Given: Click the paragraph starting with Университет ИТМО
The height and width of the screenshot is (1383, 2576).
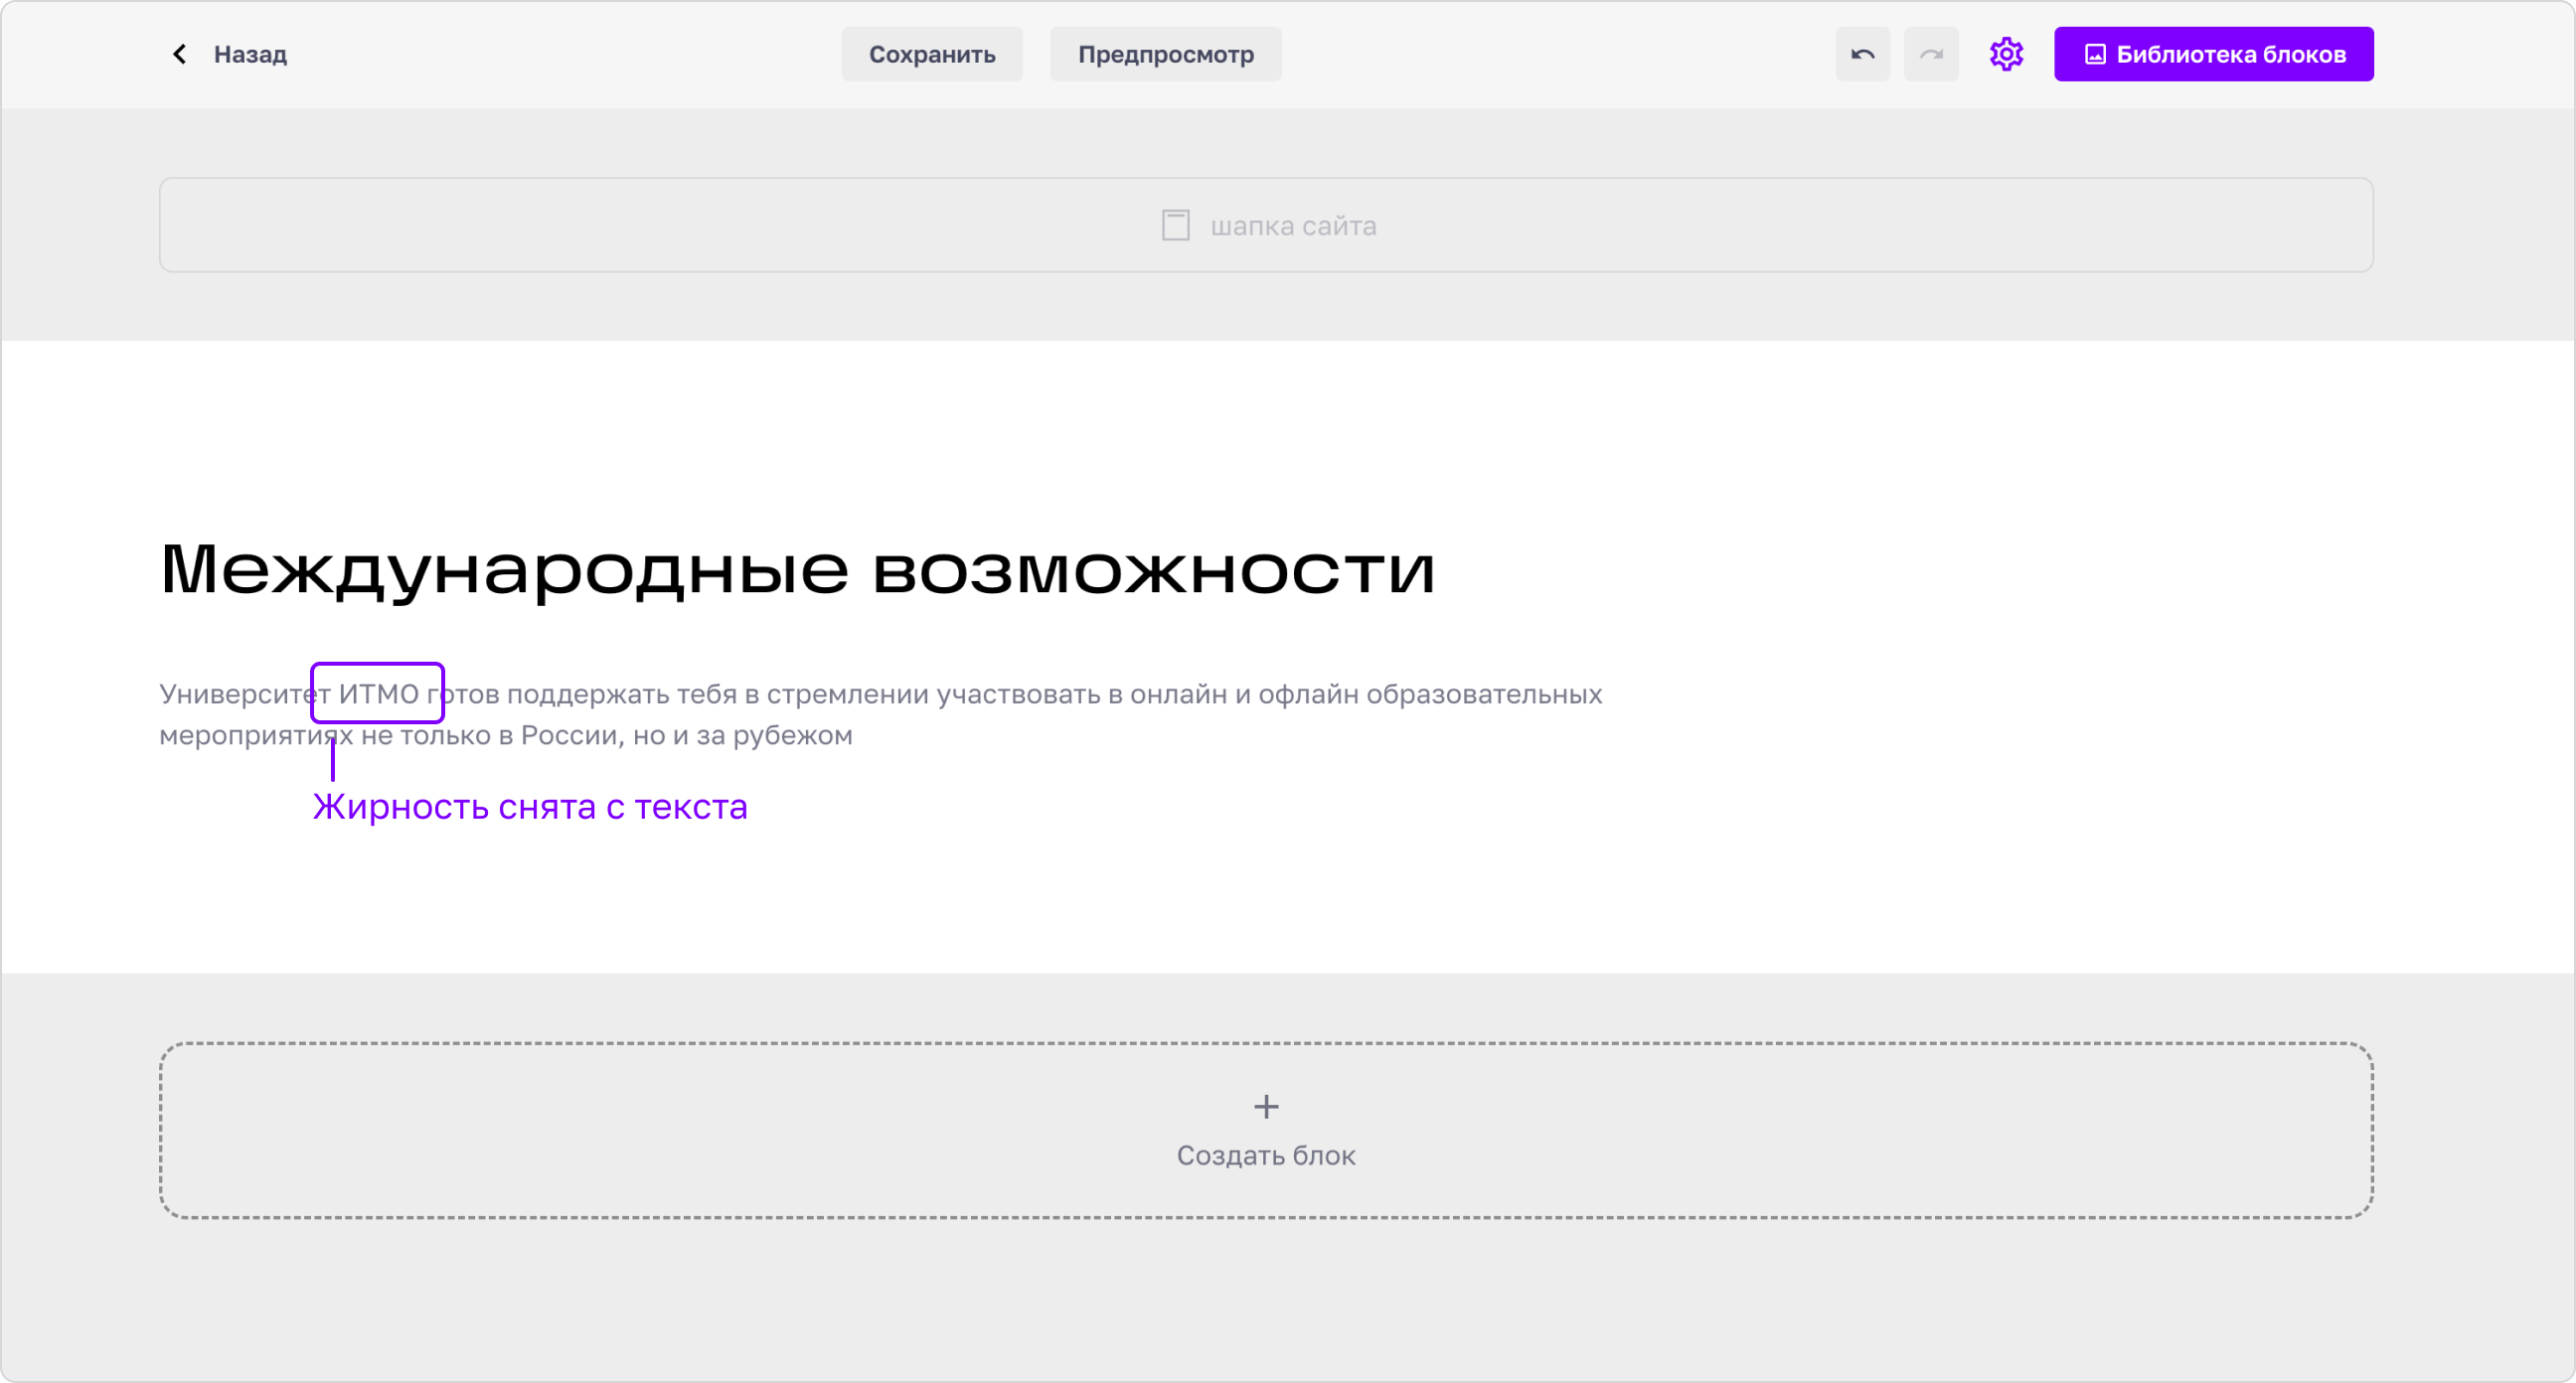Looking at the screenshot, I should (x=880, y=714).
